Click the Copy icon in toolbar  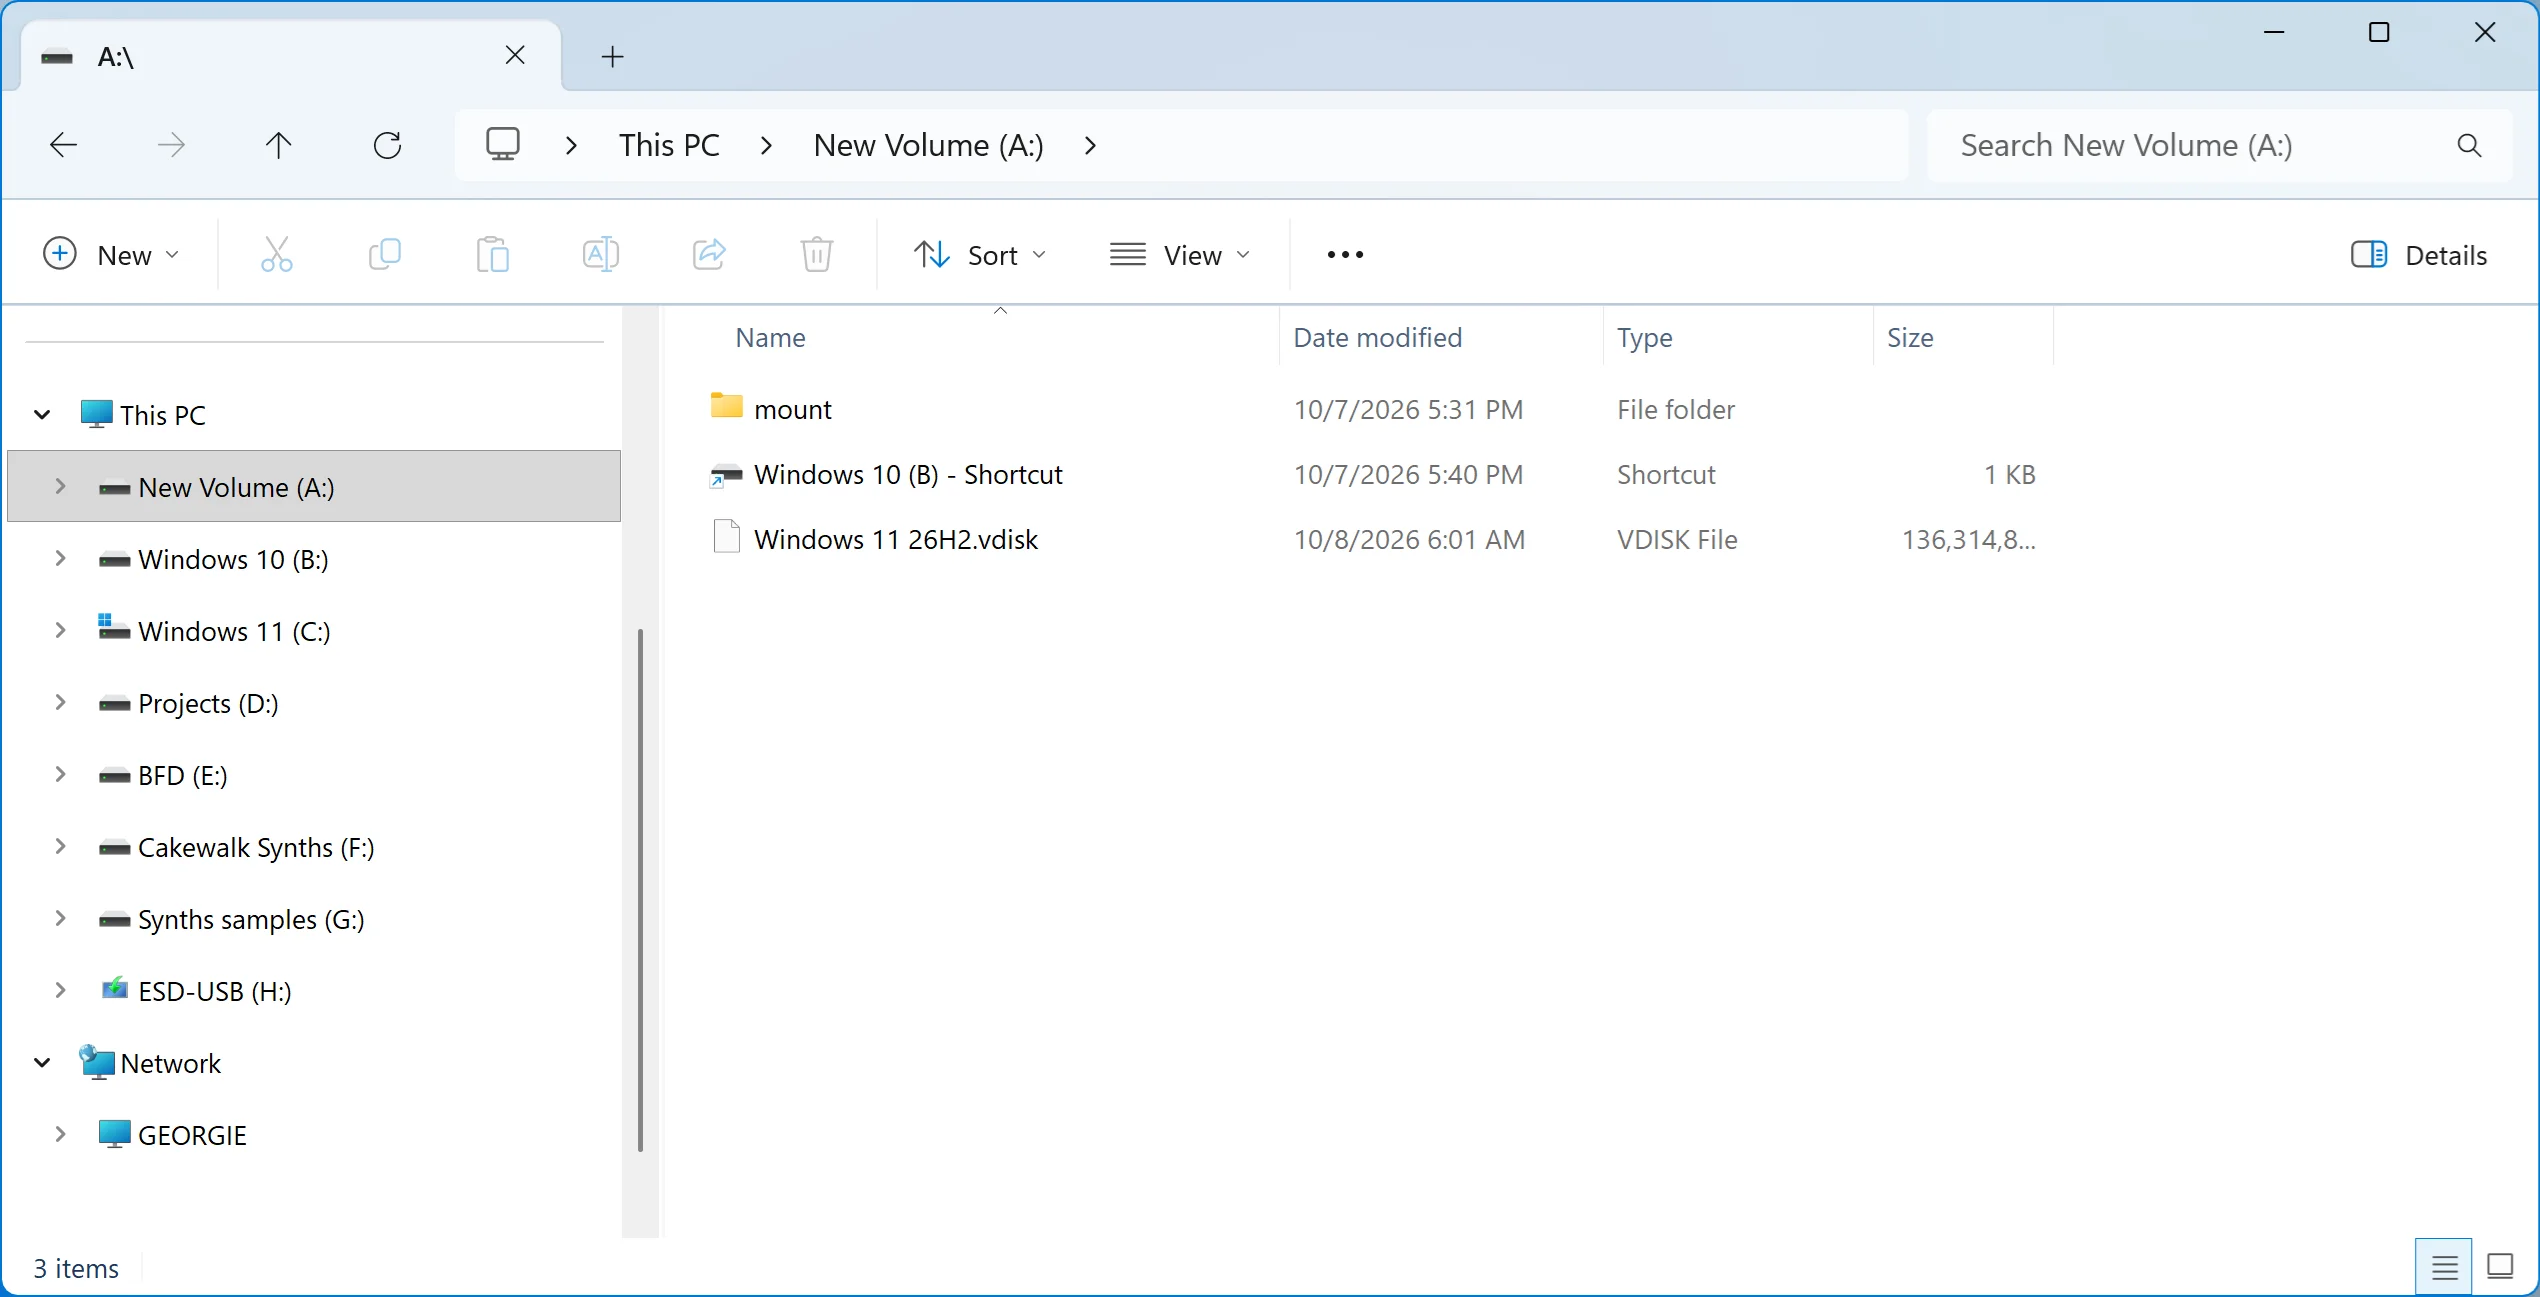pos(385,255)
